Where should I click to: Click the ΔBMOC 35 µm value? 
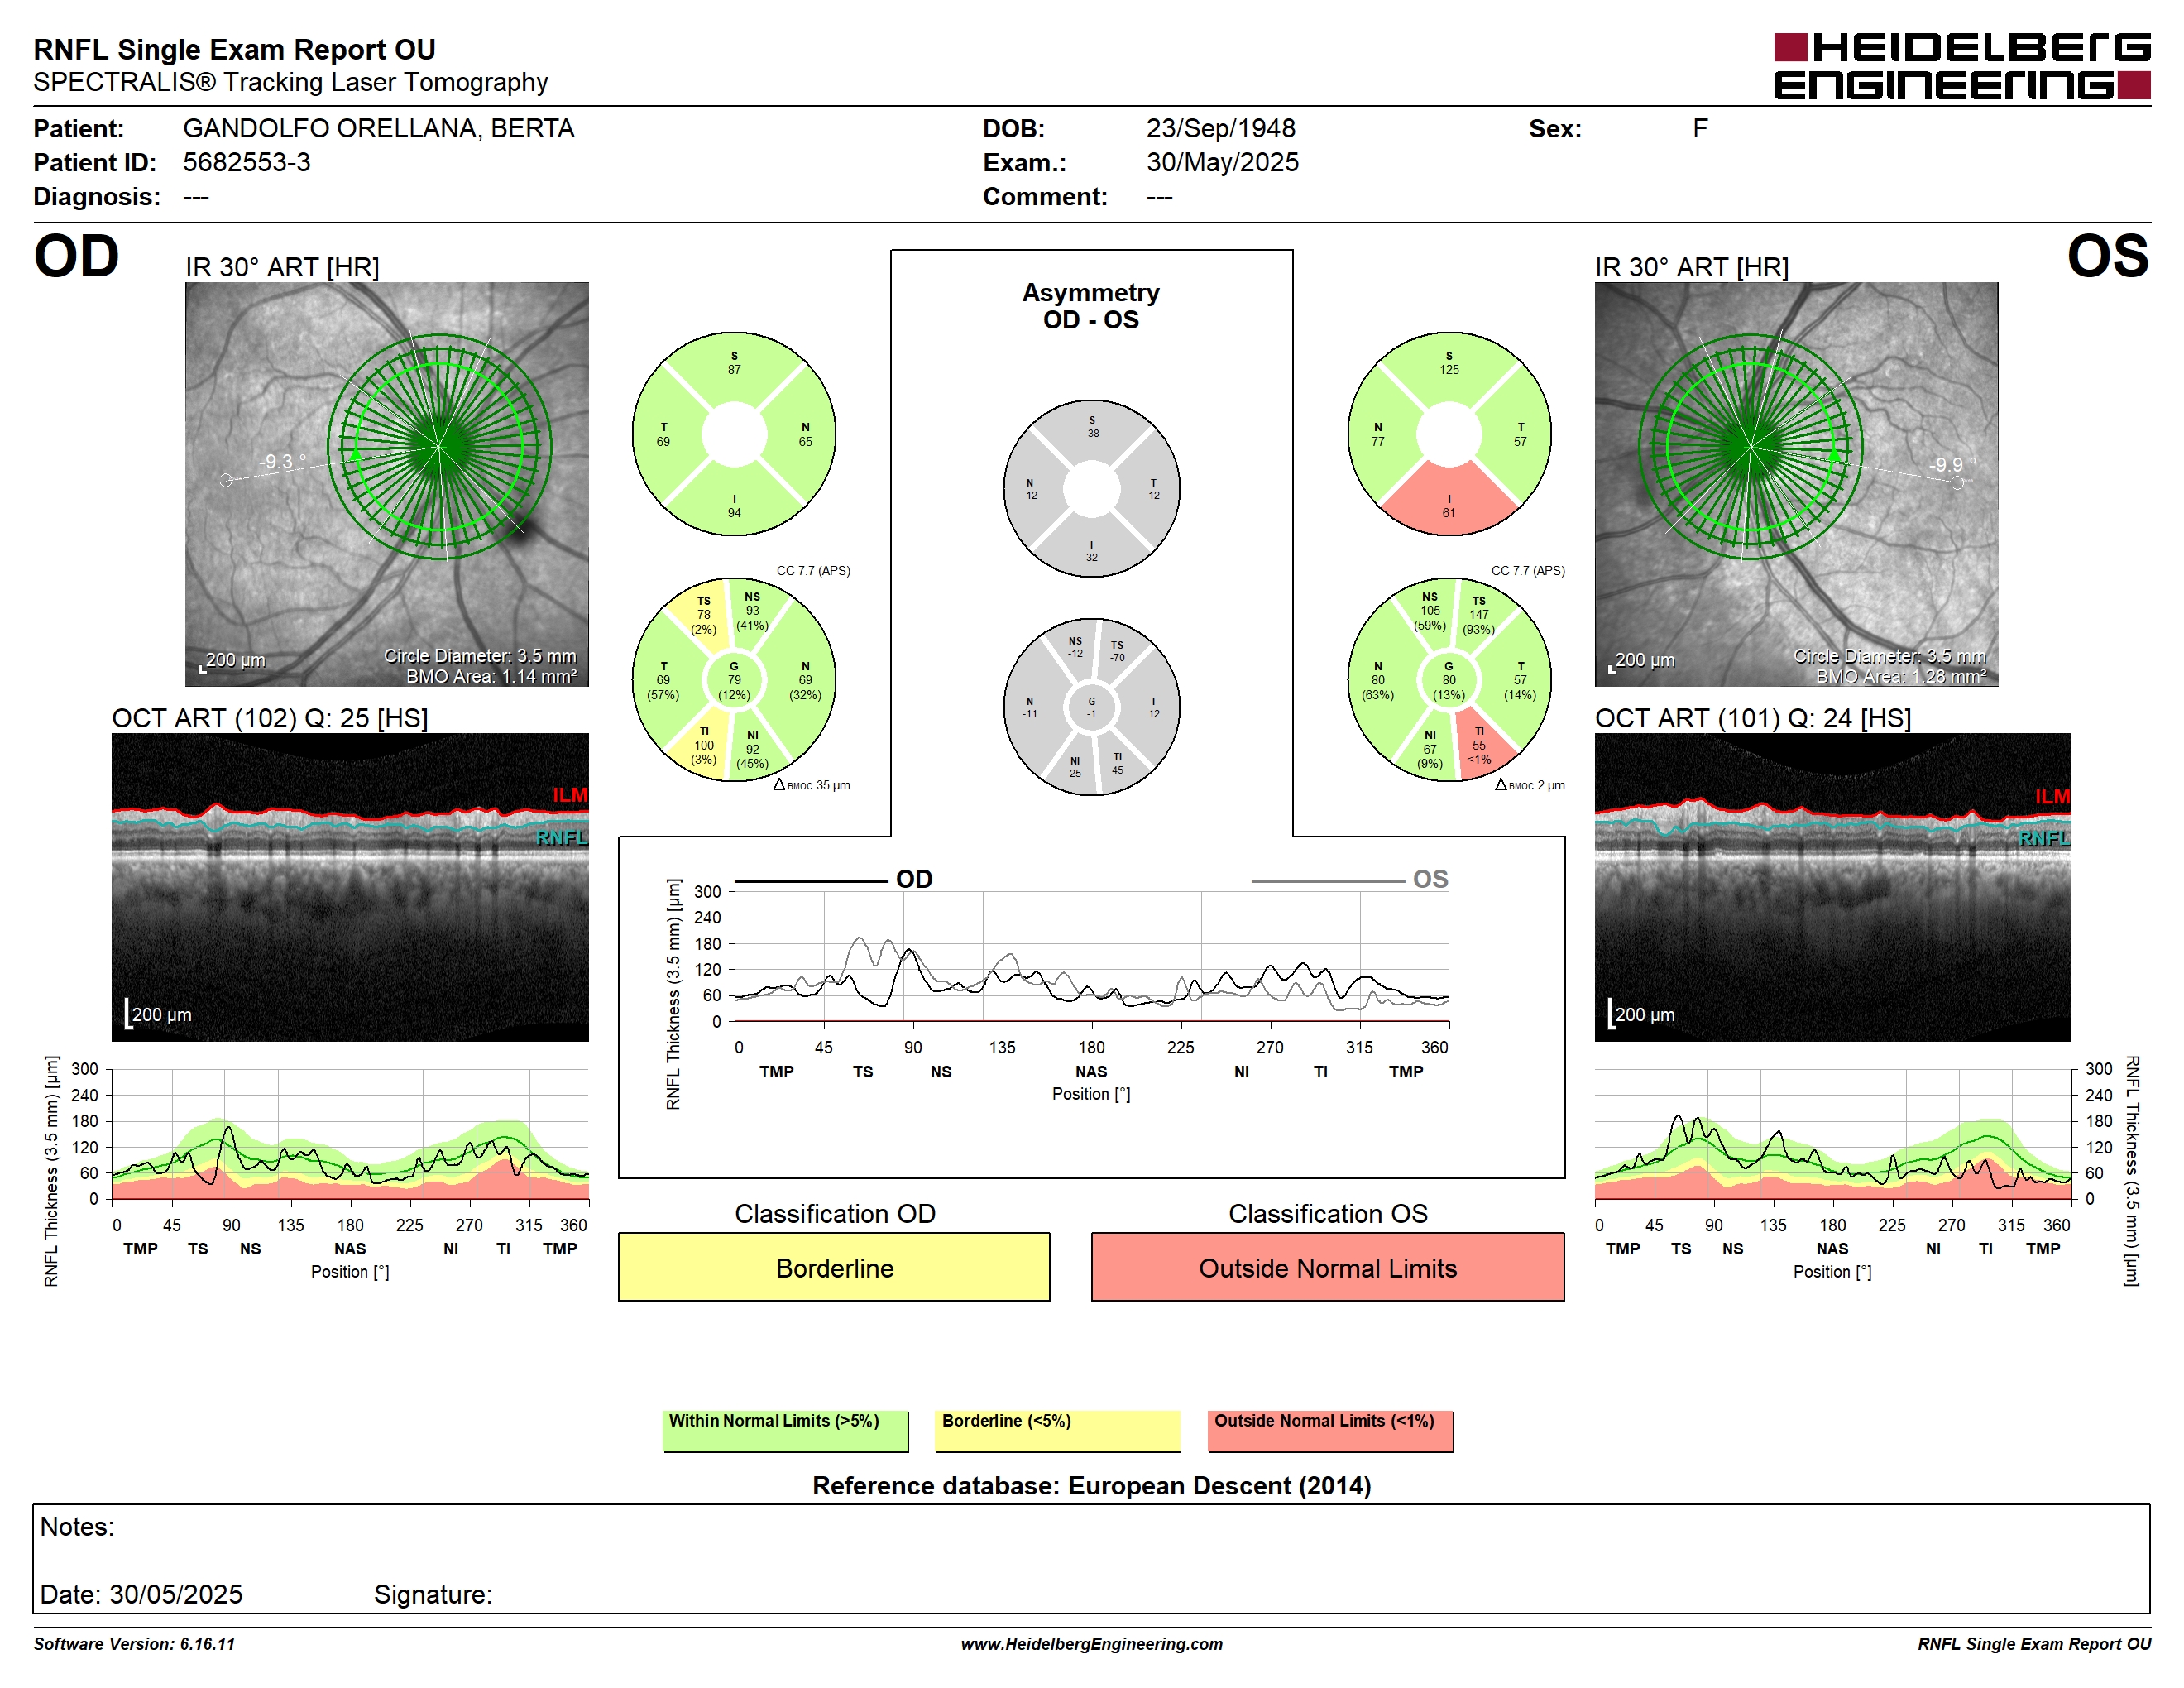(x=812, y=785)
